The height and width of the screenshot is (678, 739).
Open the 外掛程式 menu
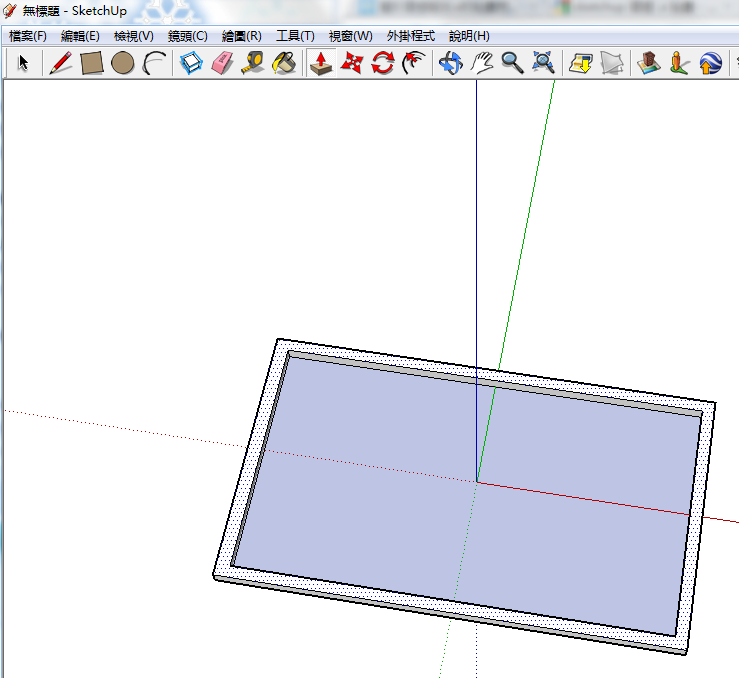tap(411, 36)
